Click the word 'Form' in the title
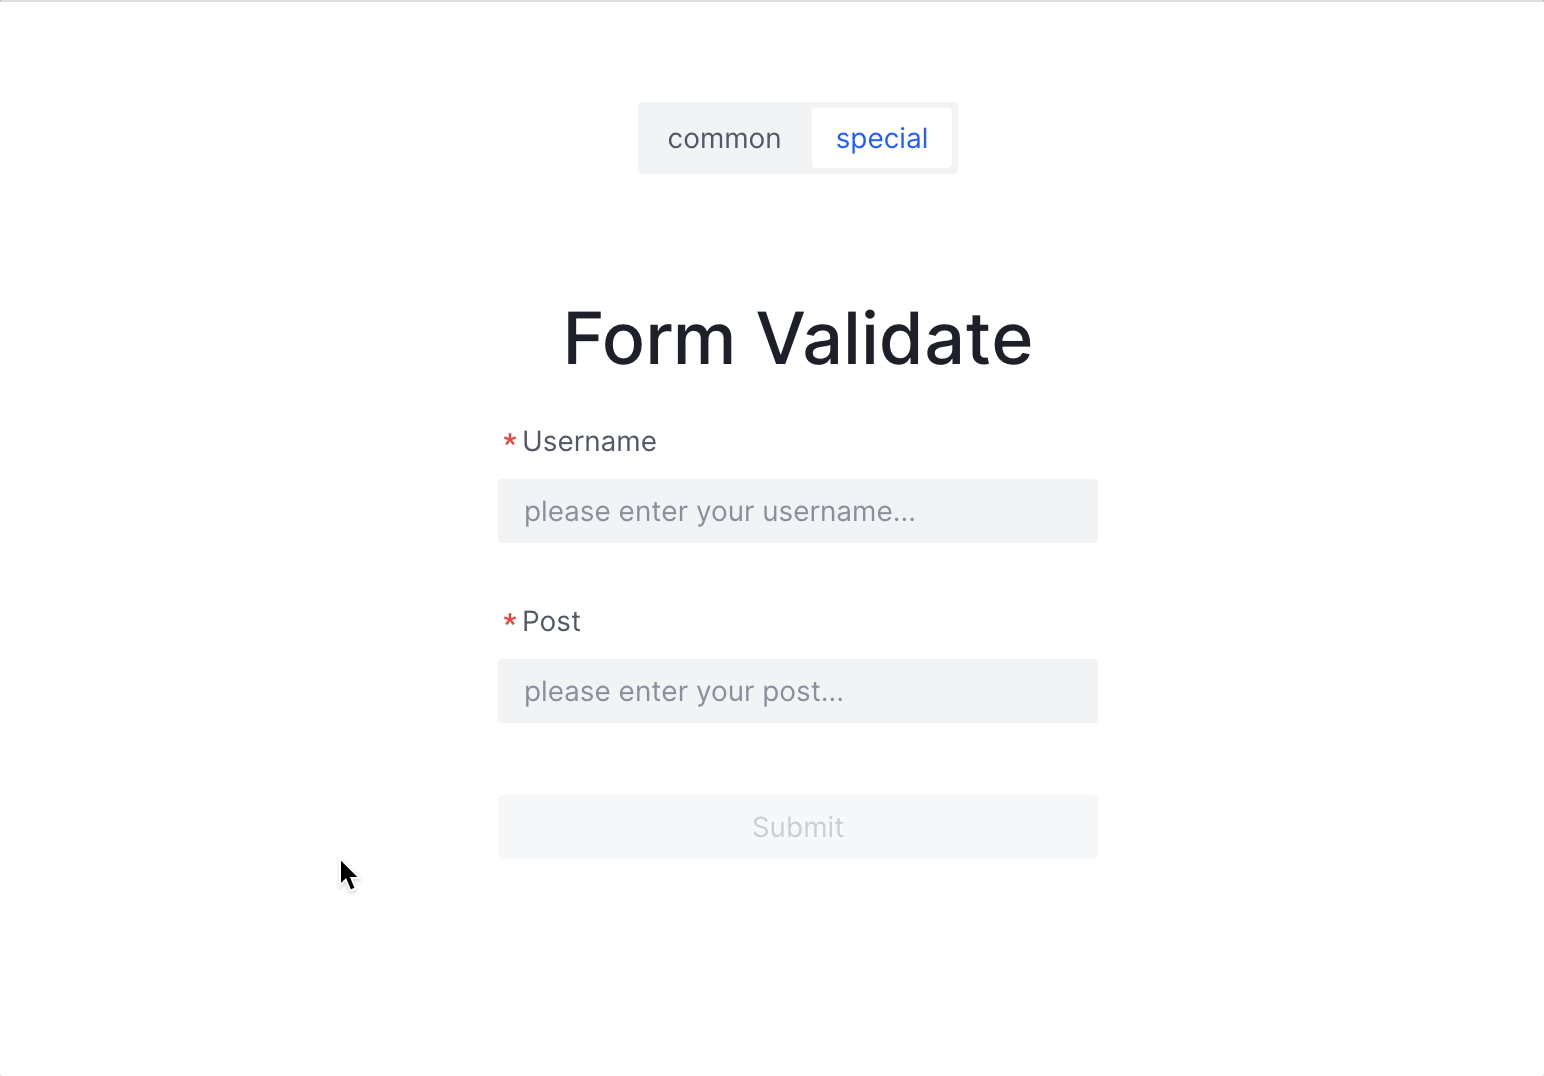The width and height of the screenshot is (1544, 1076). click(x=649, y=338)
